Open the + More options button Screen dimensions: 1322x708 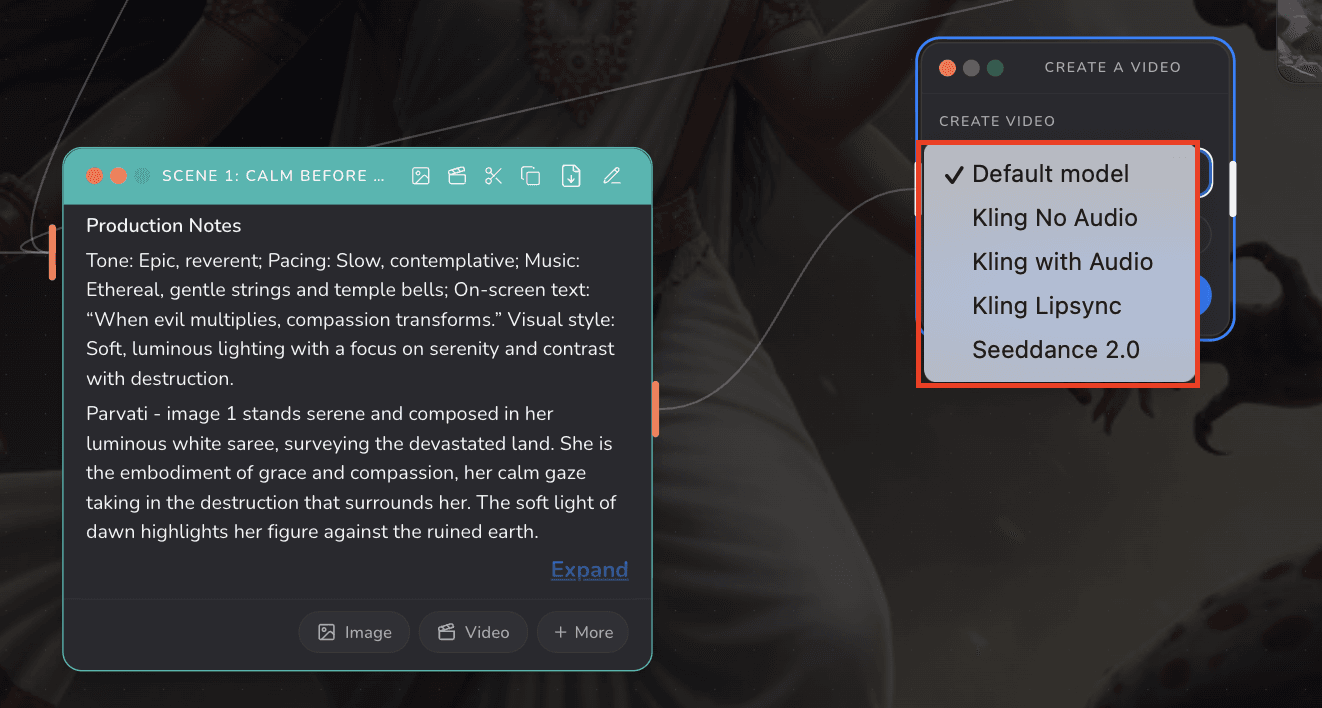(x=583, y=632)
